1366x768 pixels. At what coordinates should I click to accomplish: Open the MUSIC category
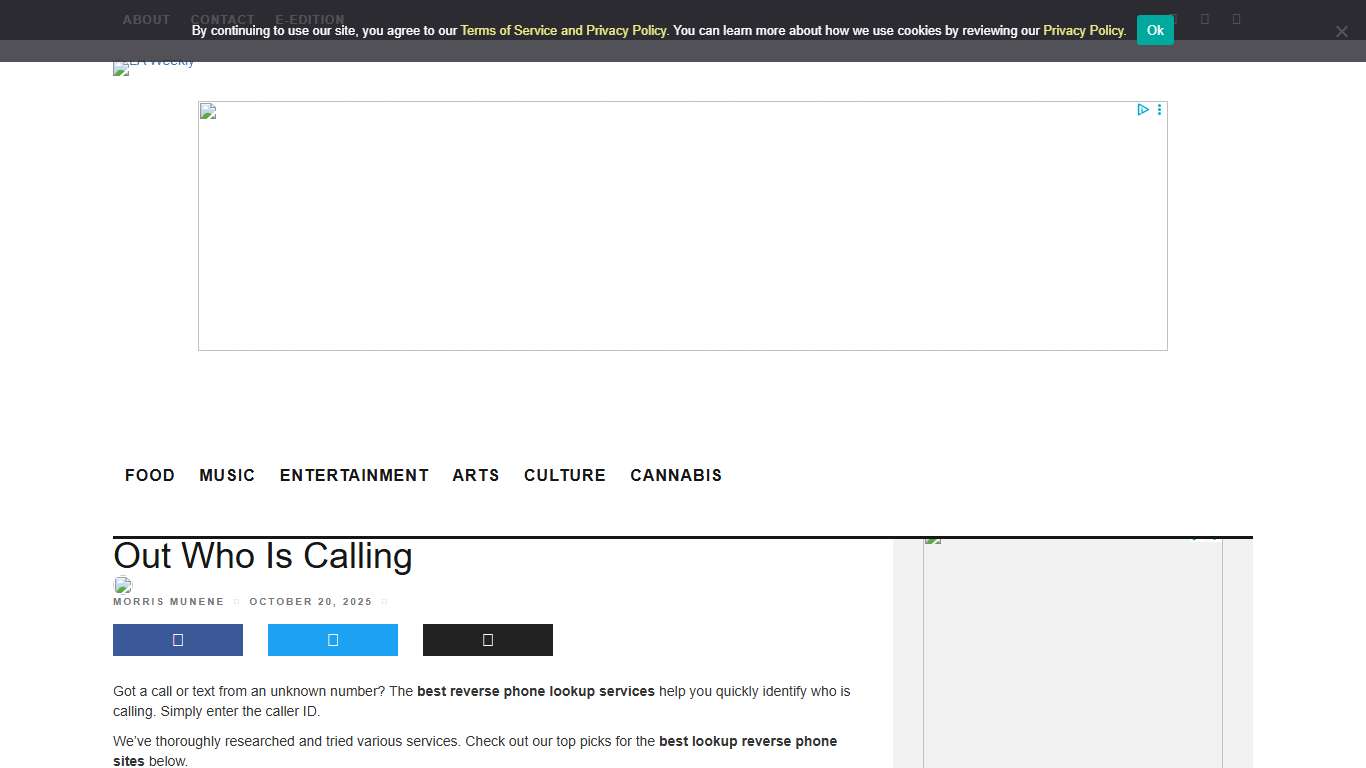point(227,476)
